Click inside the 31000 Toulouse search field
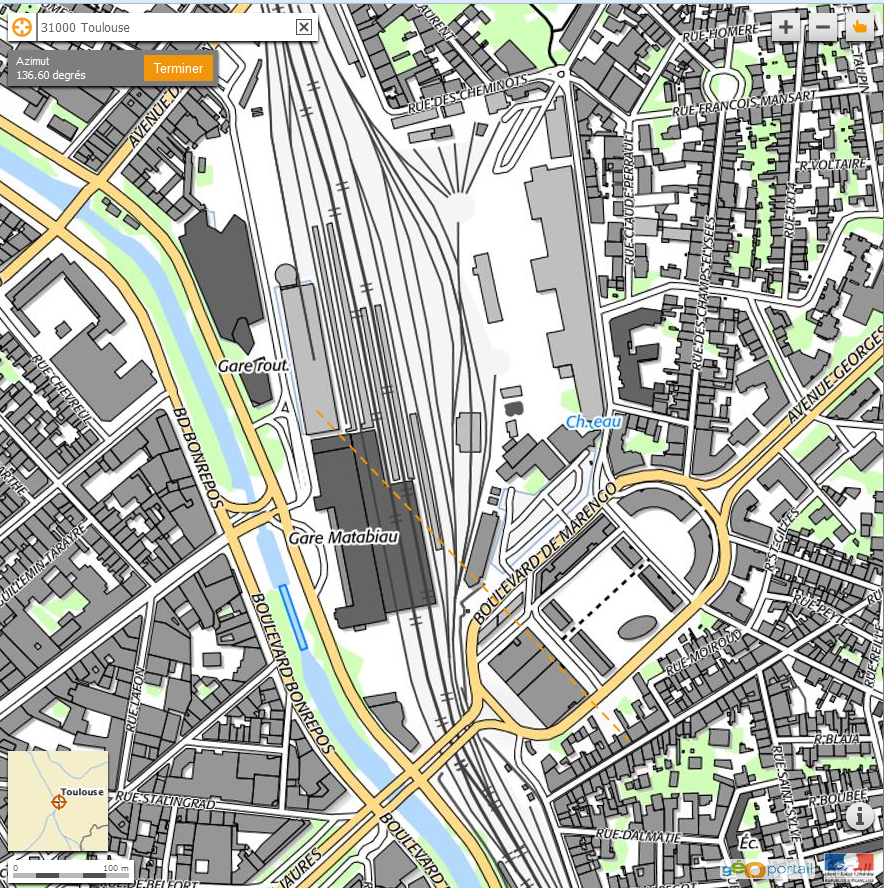This screenshot has width=884, height=888. [160, 27]
